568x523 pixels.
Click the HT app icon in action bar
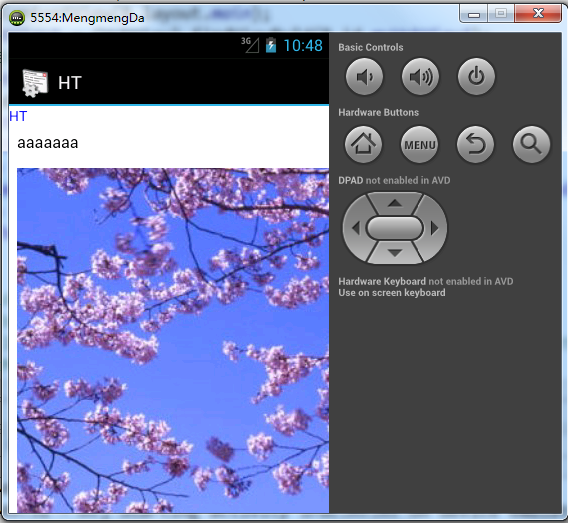click(35, 83)
